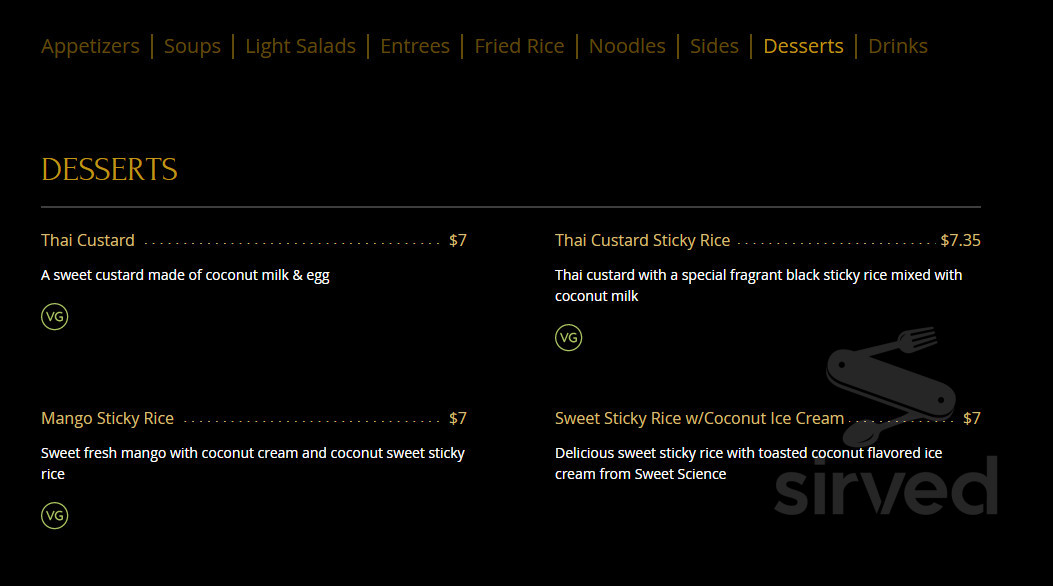The image size is (1053, 586).
Task: Show the Noodles menu section
Action: (627, 46)
